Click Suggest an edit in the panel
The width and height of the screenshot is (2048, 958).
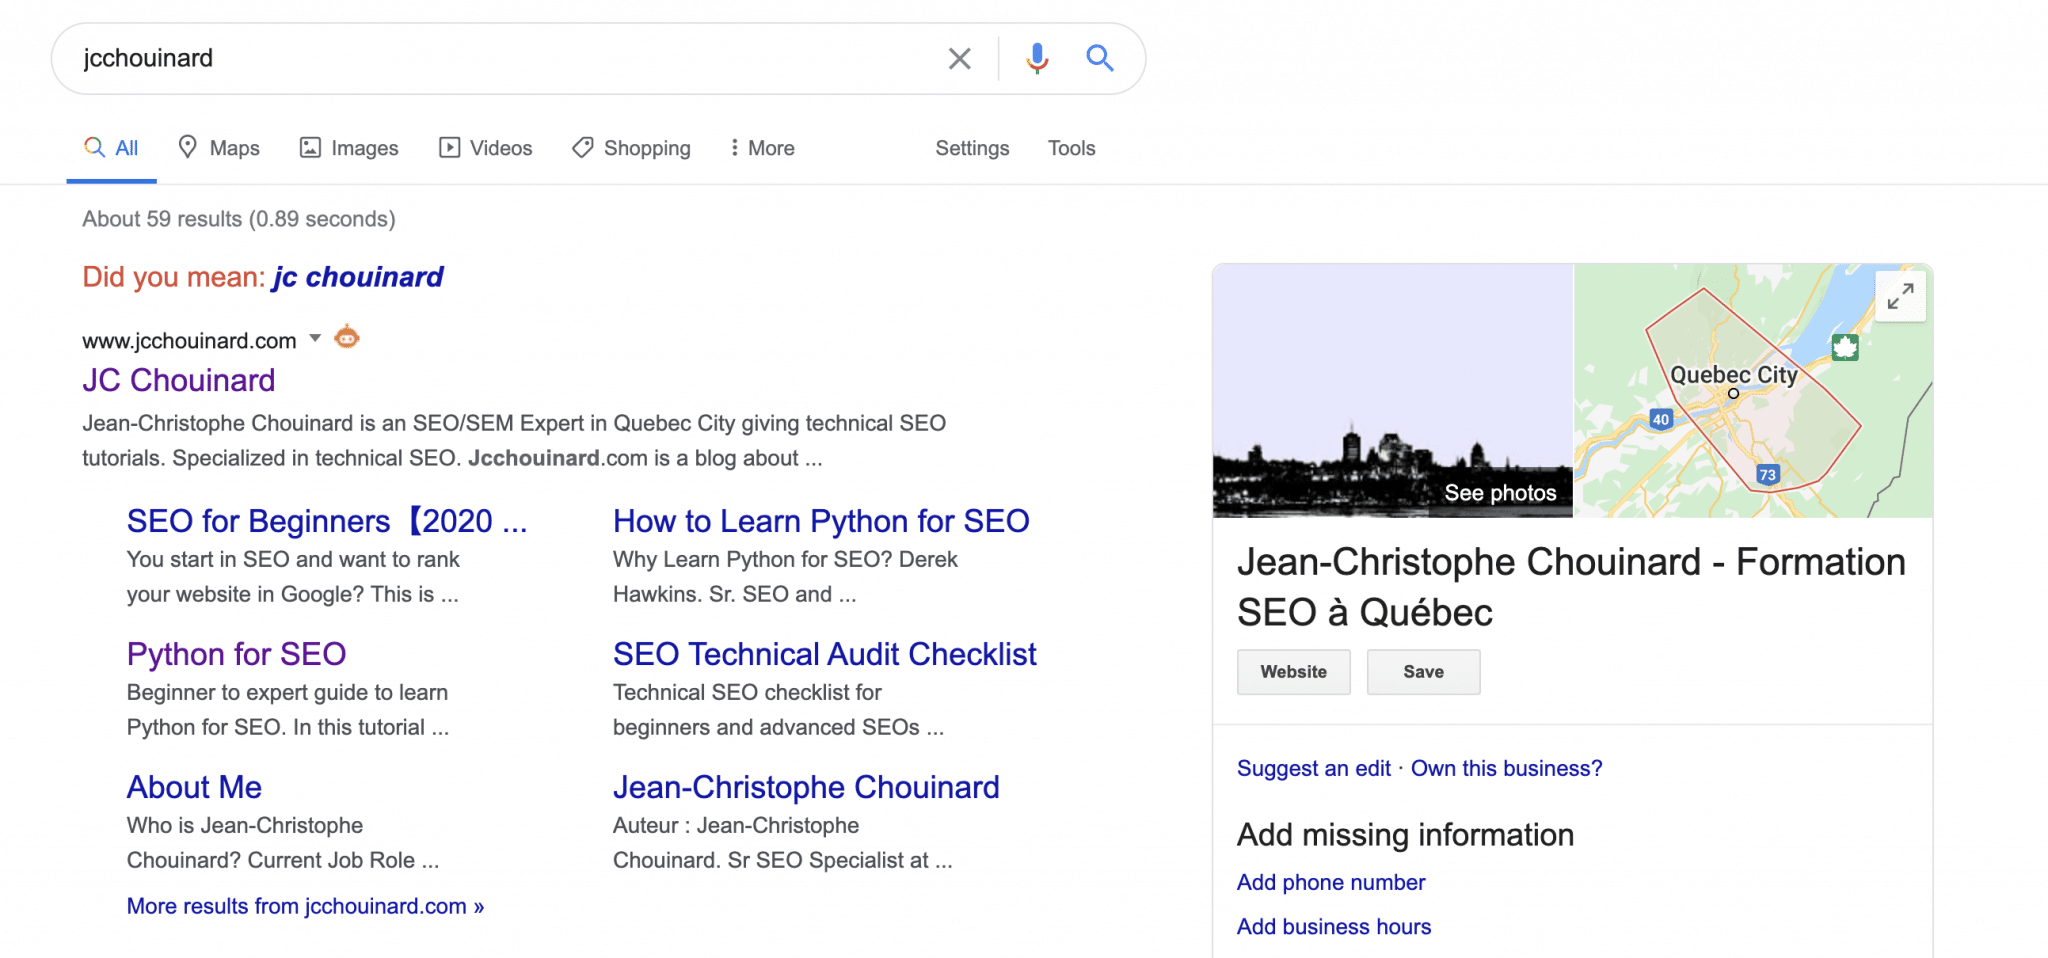[x=1313, y=768]
